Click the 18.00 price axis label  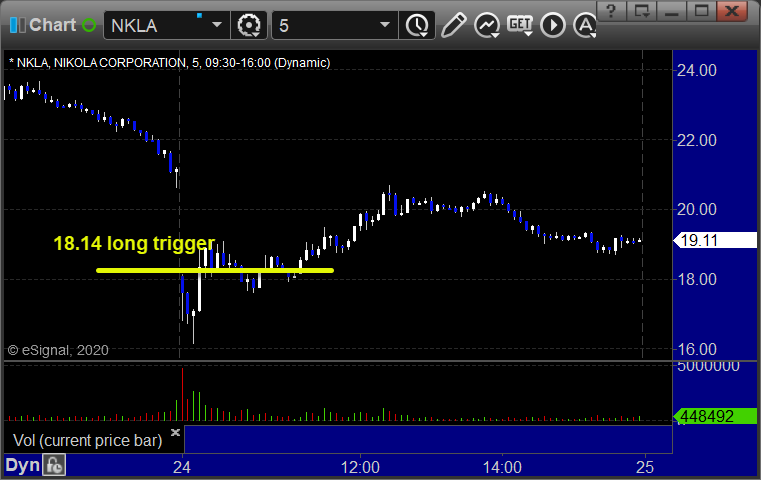pyautogui.click(x=696, y=280)
